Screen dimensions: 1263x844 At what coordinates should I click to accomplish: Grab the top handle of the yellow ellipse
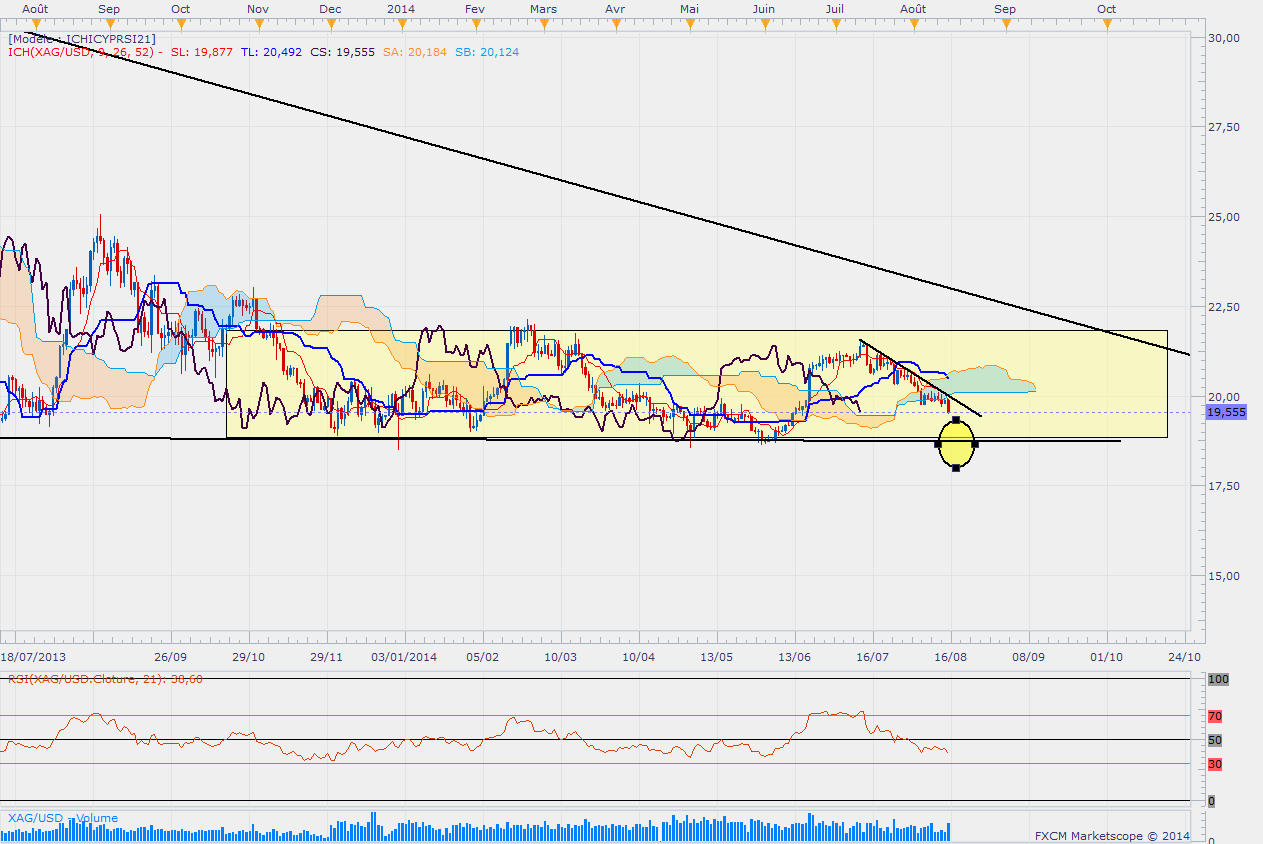(957, 420)
